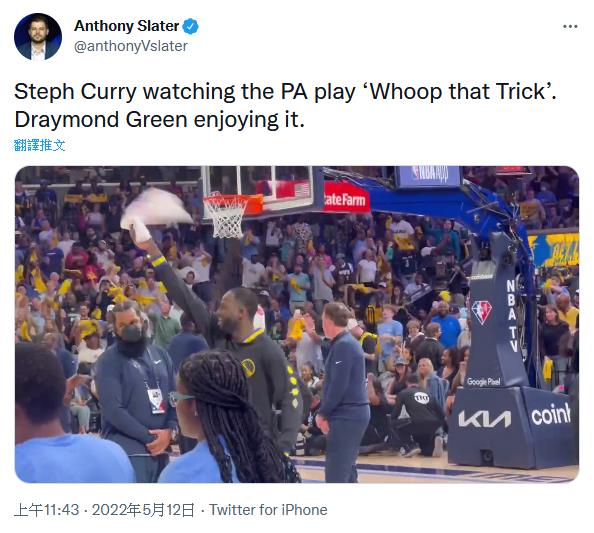Open Anthony Slater's profile avatar

coord(38,36)
